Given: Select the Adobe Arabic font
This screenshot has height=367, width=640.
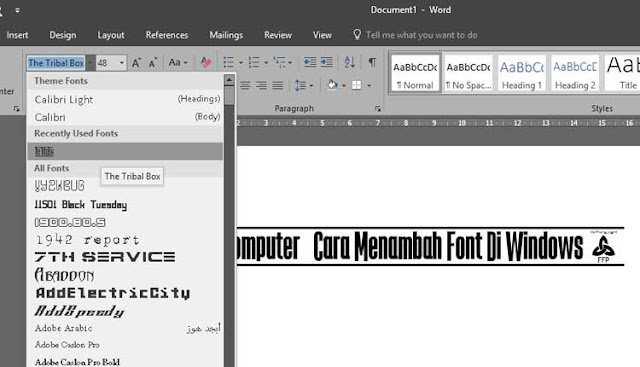Looking at the screenshot, I should (x=125, y=328).
